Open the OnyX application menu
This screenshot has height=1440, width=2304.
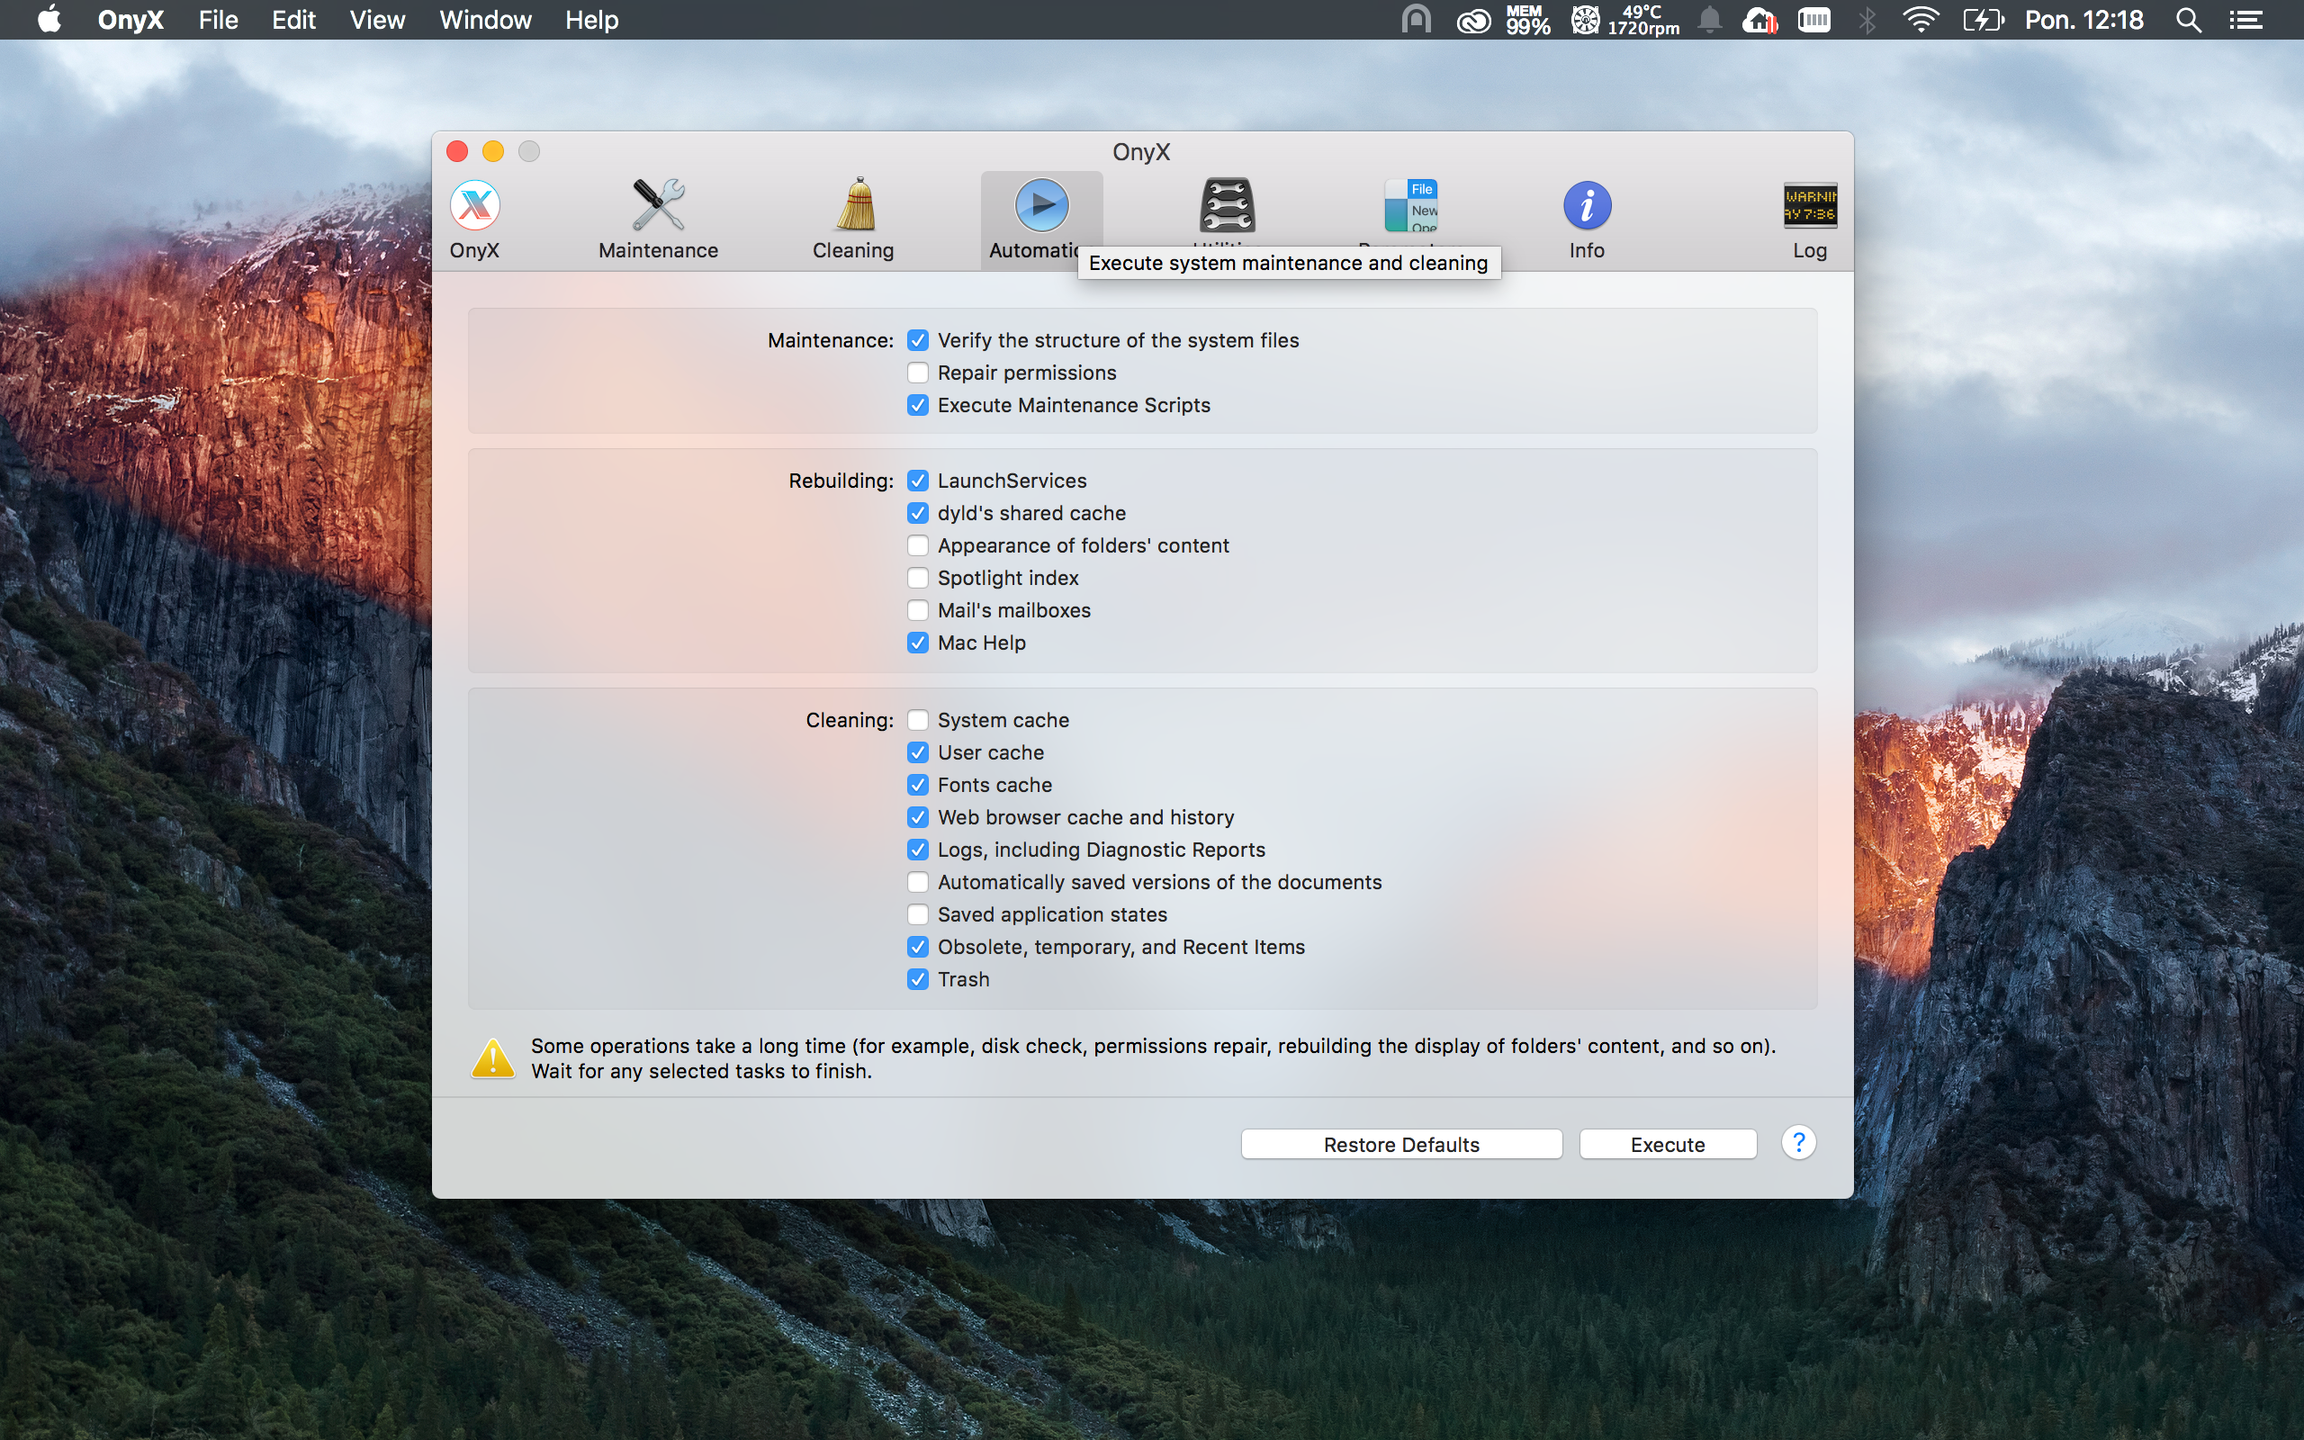click(130, 20)
